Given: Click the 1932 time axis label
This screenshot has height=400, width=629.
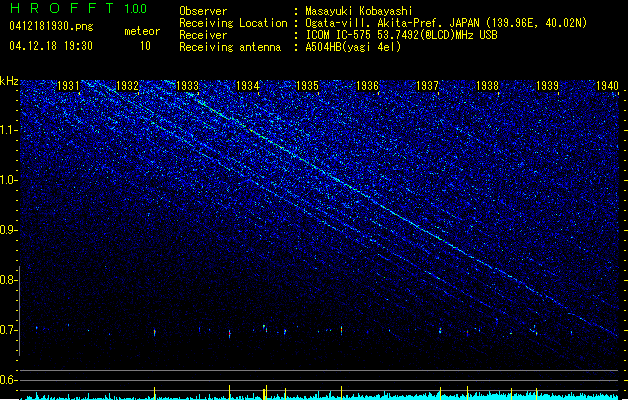Looking at the screenshot, I should coord(128,86).
